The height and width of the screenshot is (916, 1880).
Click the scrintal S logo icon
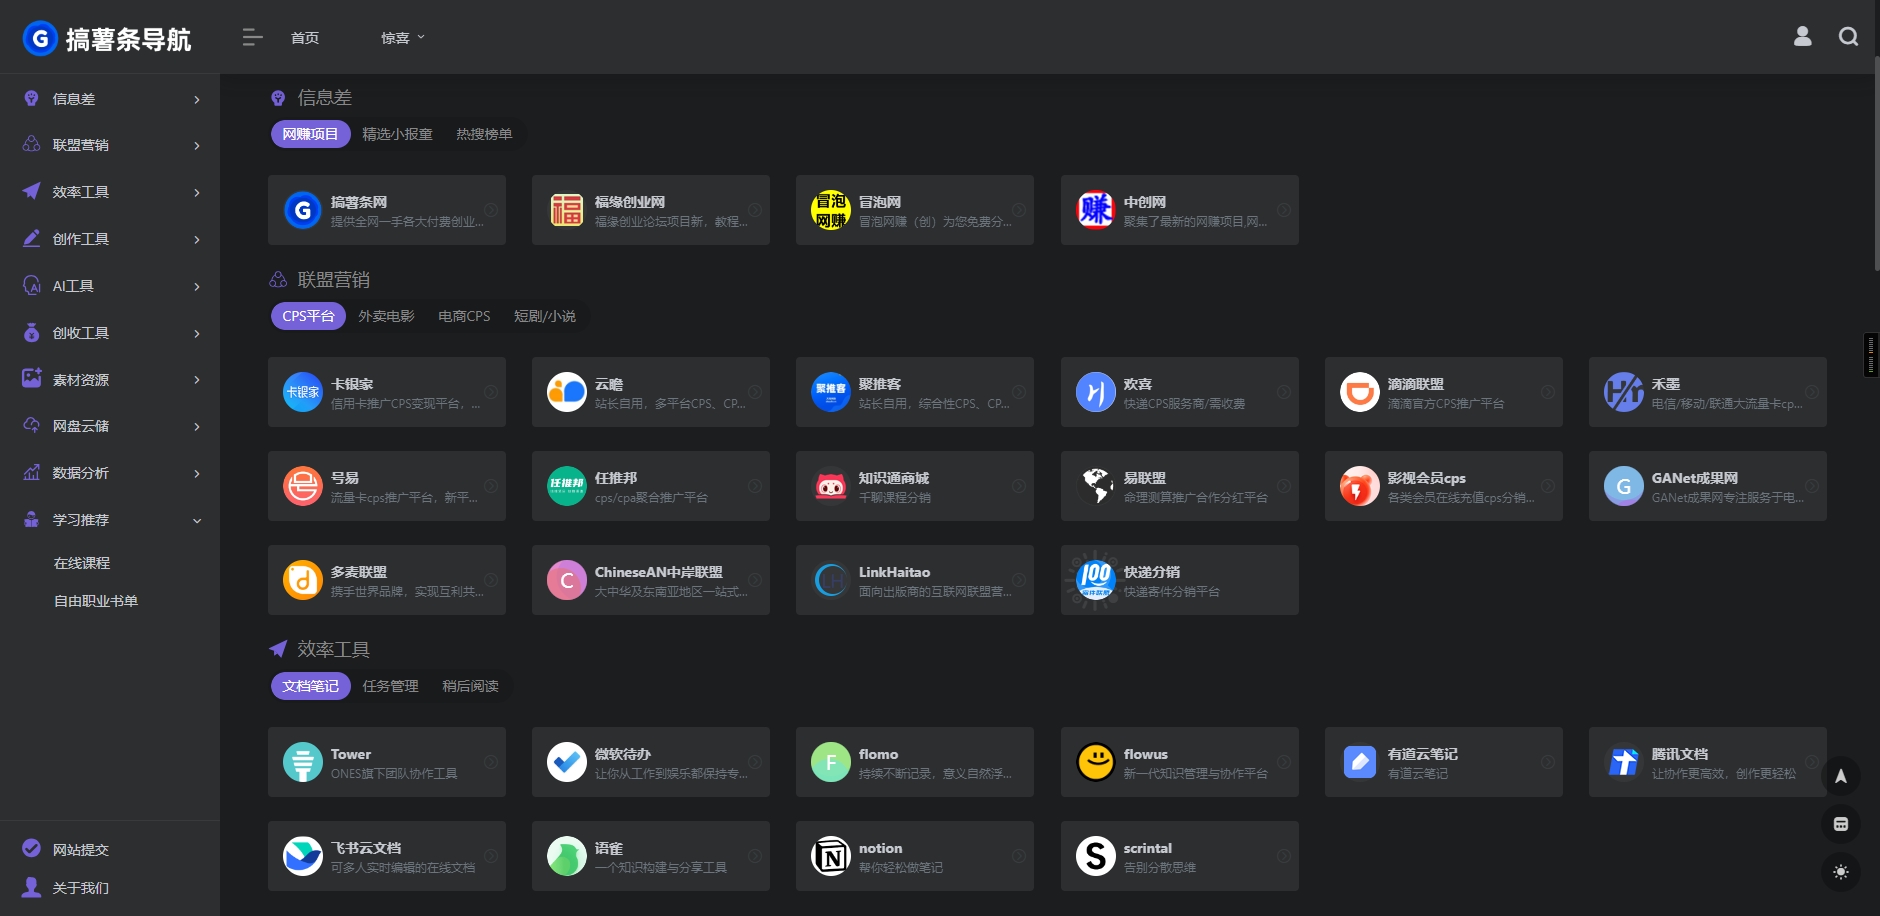1095,856
